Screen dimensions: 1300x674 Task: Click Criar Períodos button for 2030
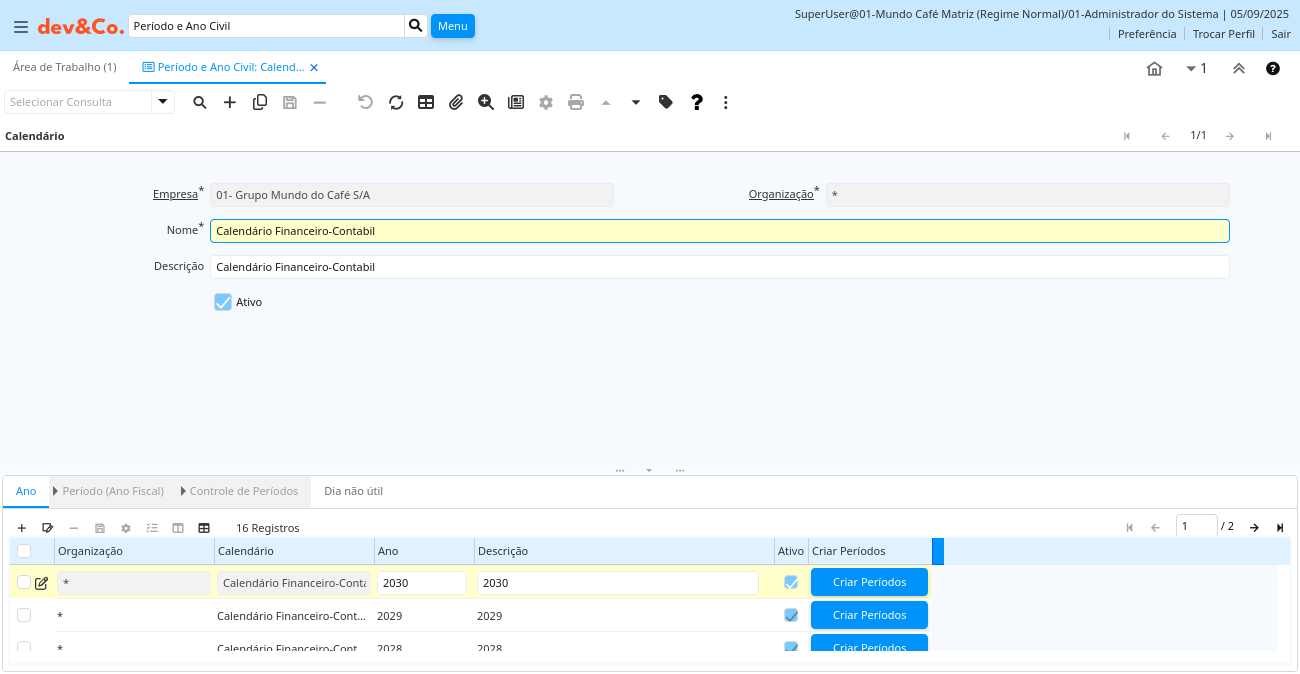pos(869,582)
